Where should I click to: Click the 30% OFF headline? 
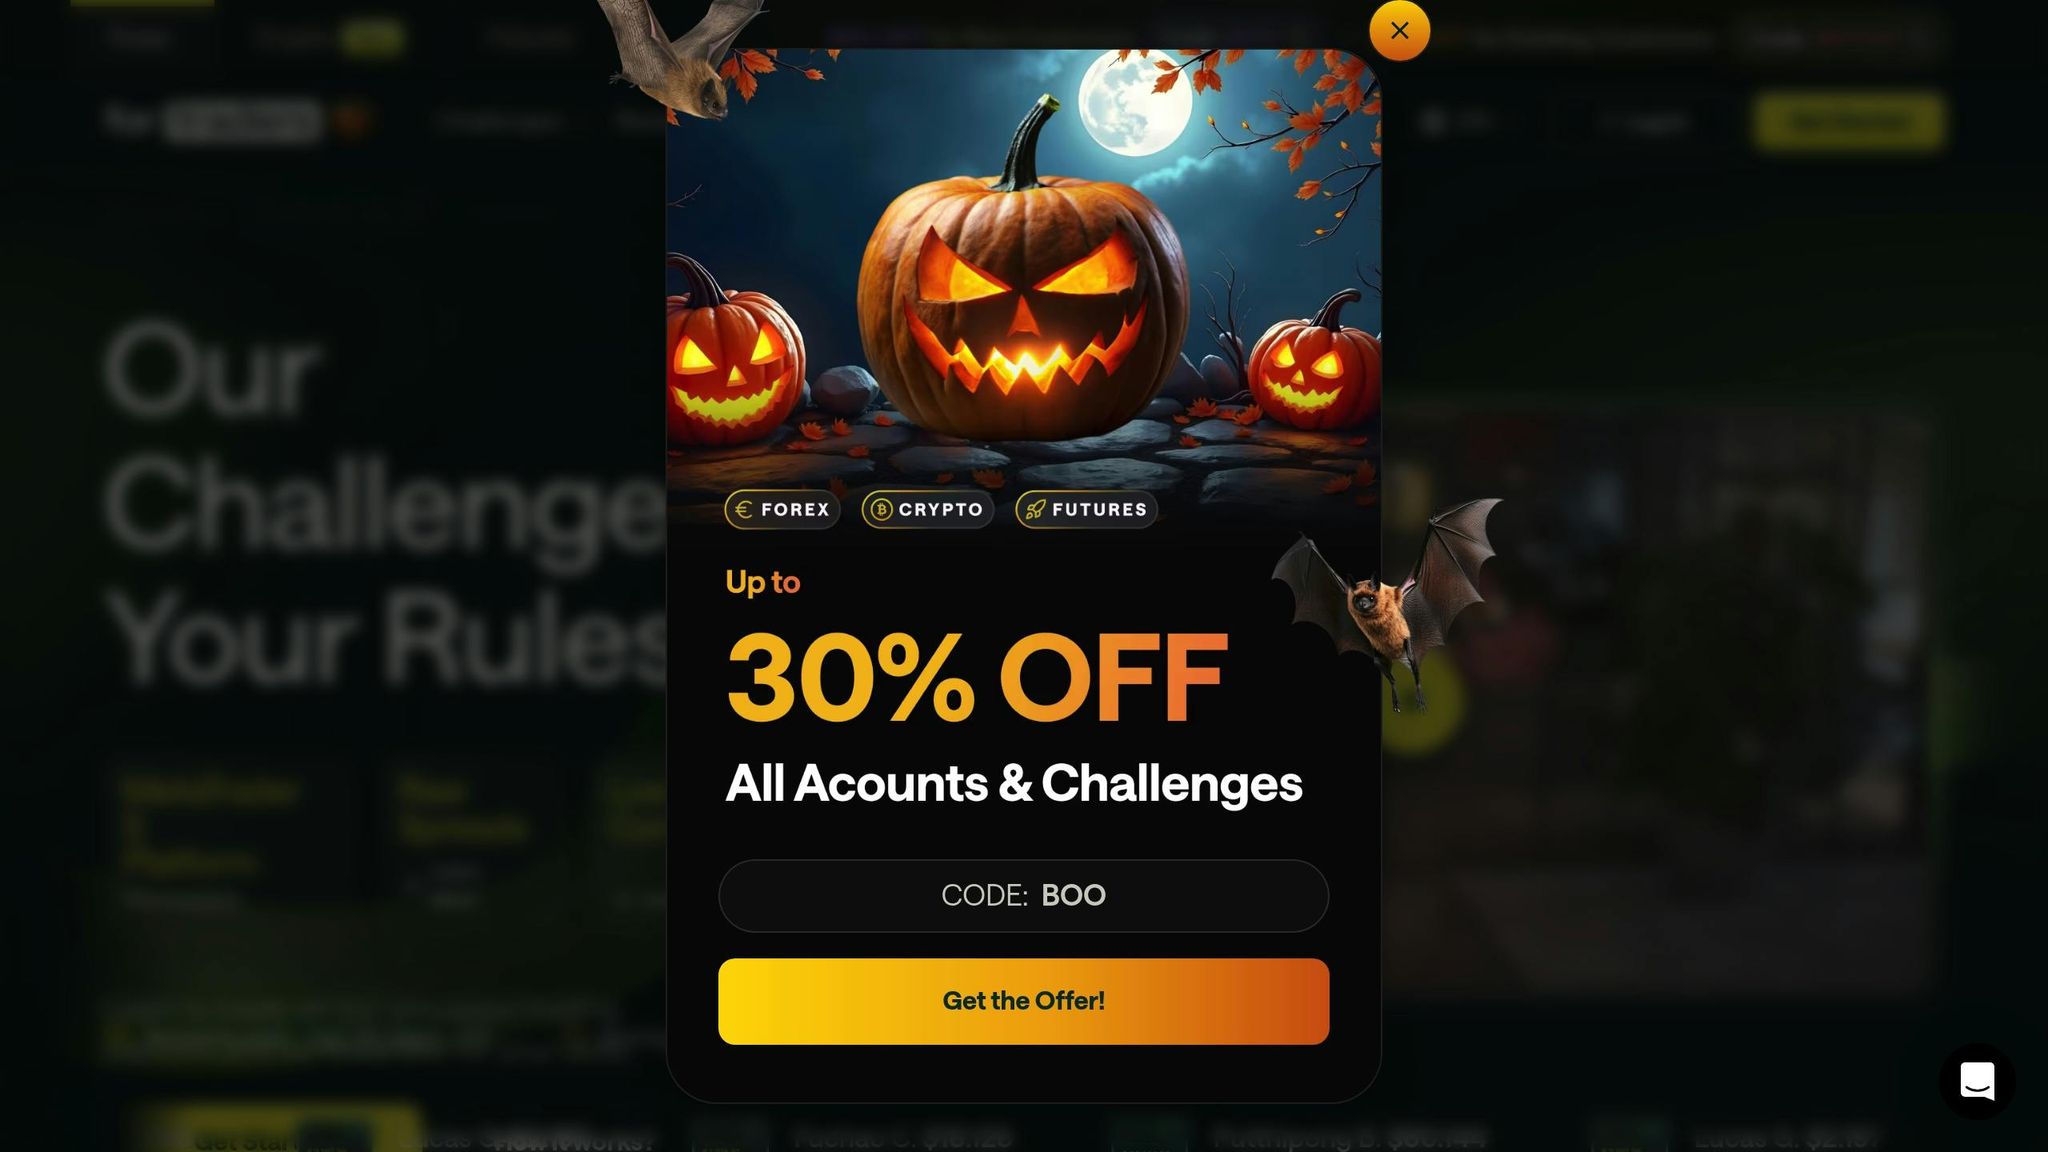[x=976, y=677]
